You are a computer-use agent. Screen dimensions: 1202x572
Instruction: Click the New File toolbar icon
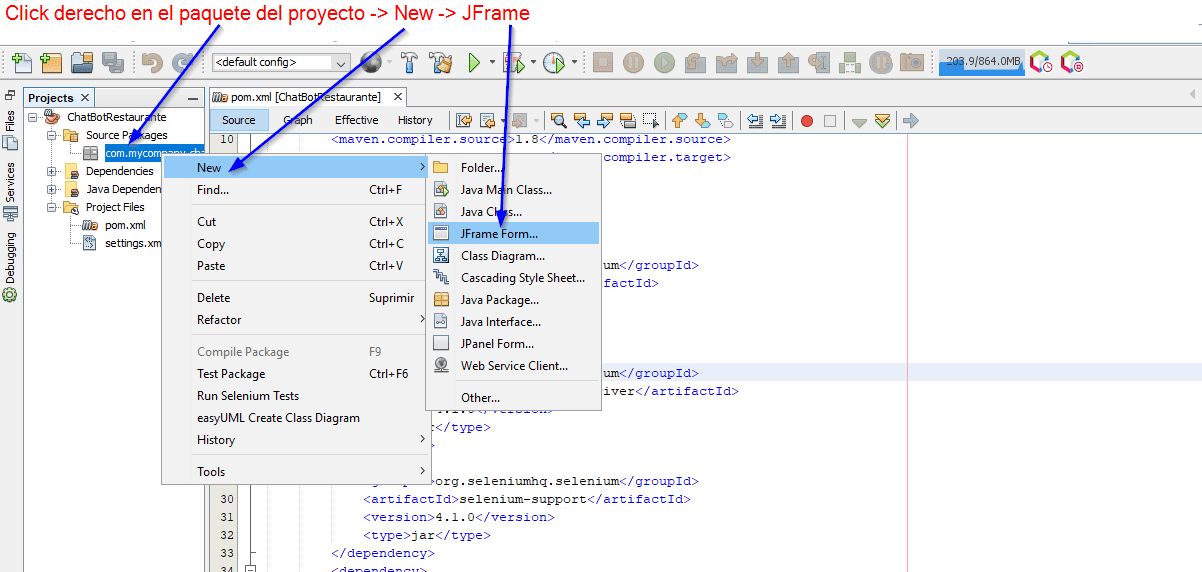point(22,62)
